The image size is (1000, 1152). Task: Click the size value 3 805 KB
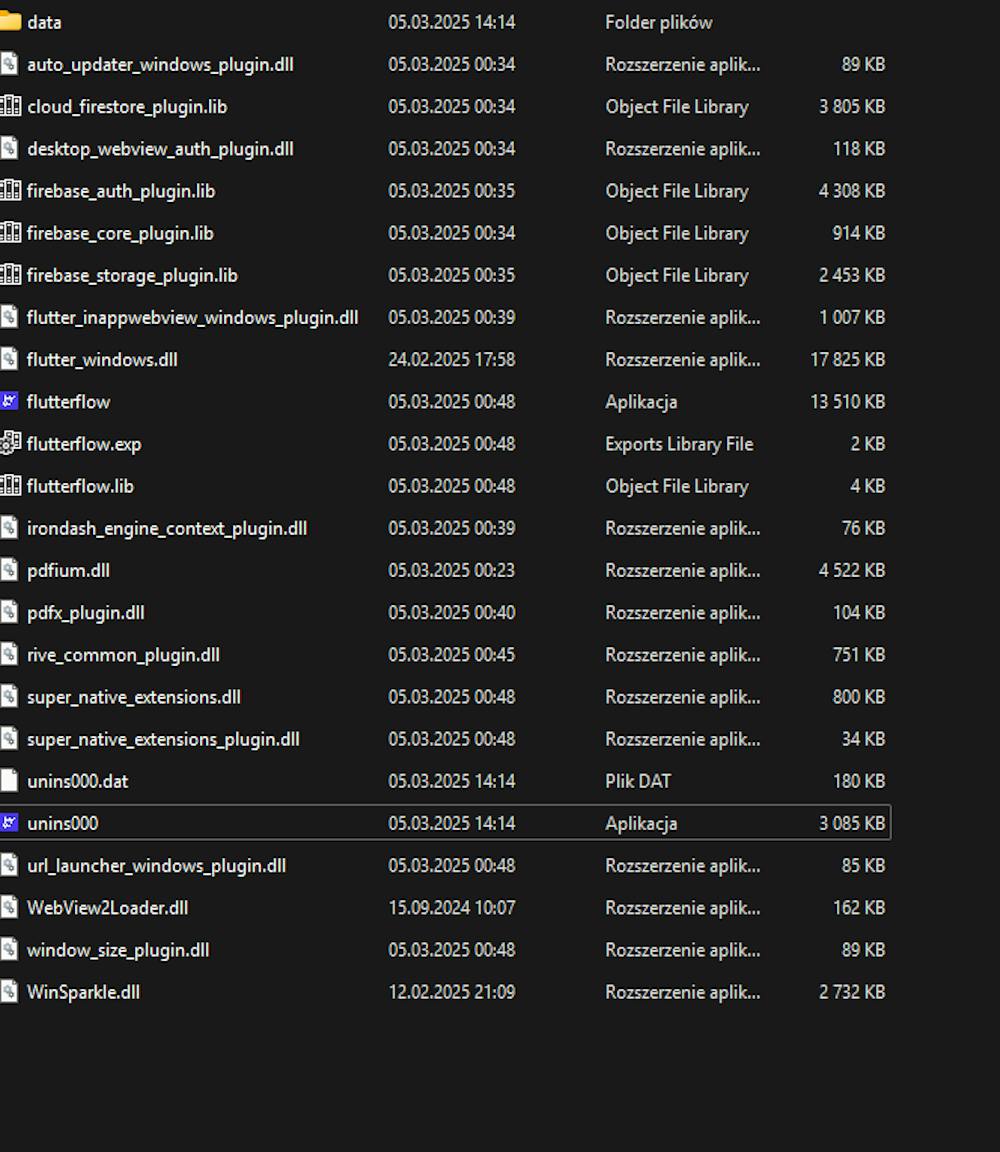852,107
